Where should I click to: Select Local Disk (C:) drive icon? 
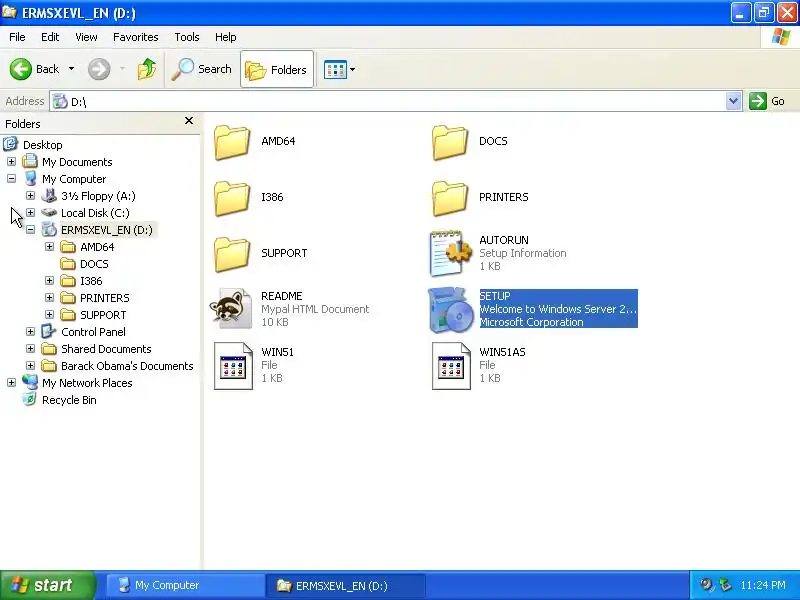tap(49, 212)
